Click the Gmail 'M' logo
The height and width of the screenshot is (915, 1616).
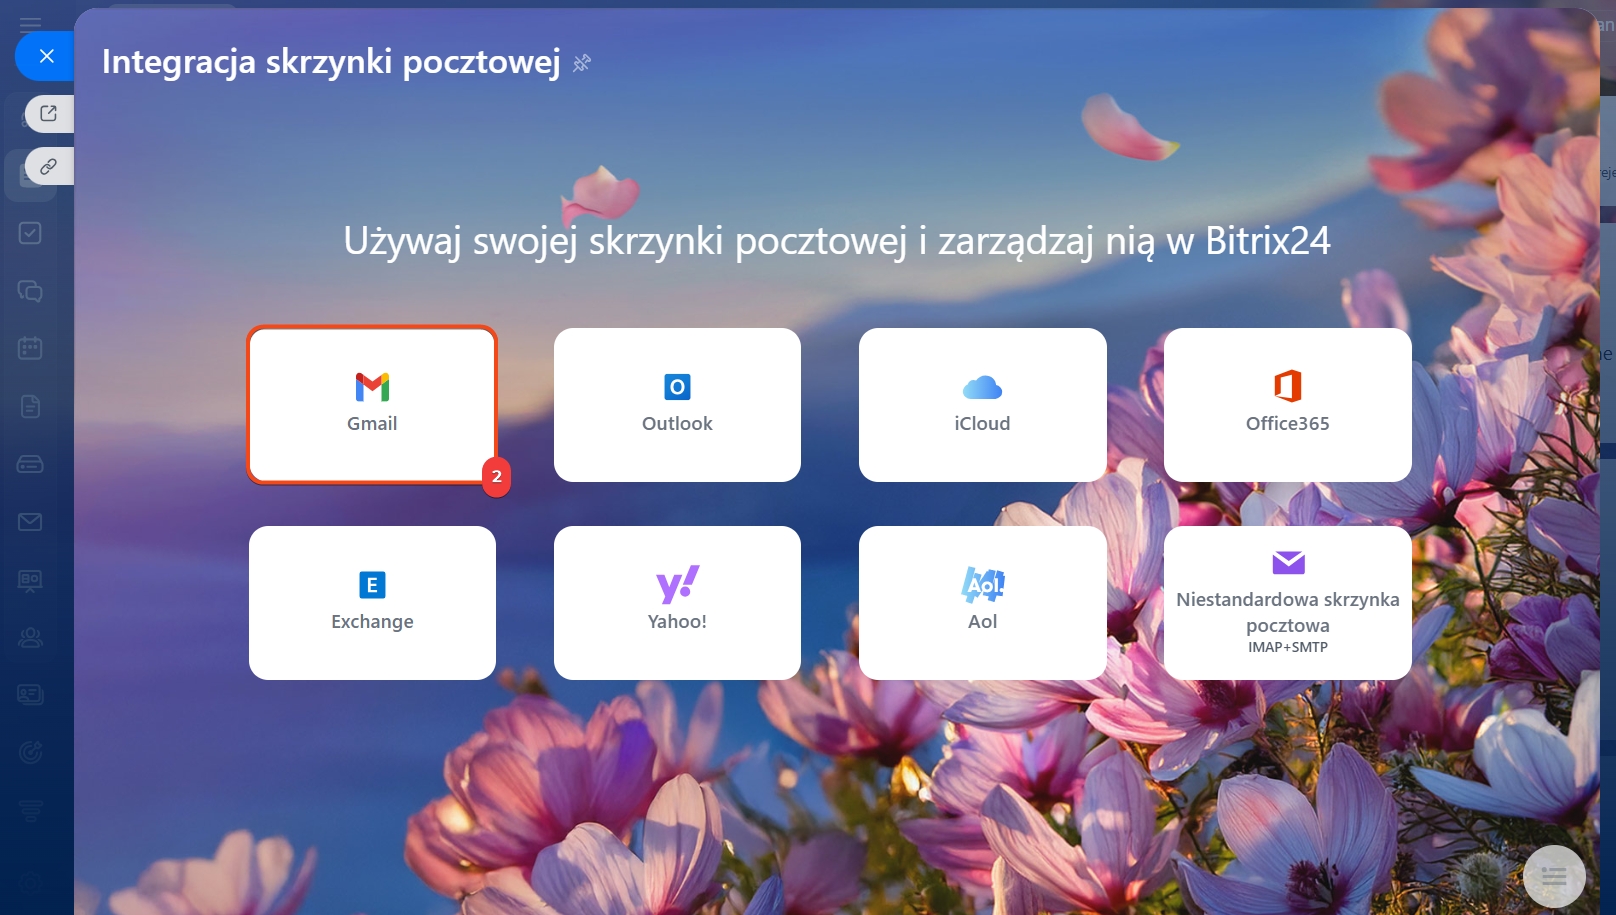click(372, 386)
